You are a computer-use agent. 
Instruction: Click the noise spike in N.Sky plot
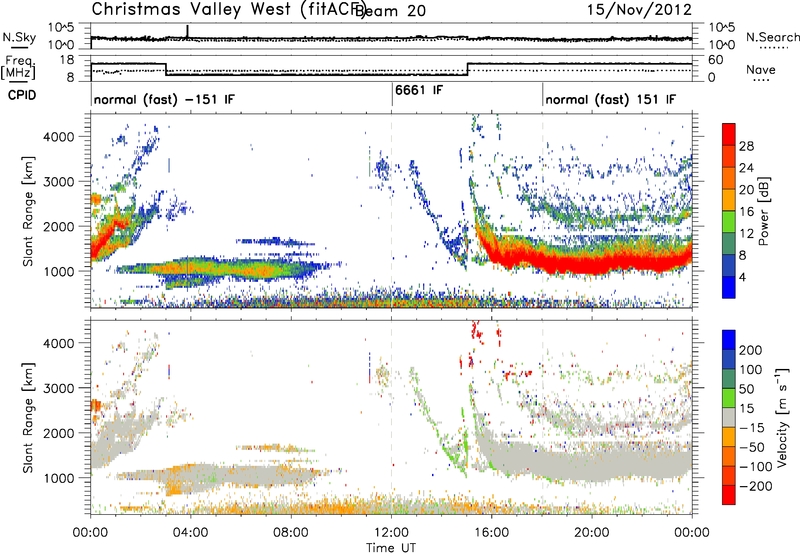(187, 31)
